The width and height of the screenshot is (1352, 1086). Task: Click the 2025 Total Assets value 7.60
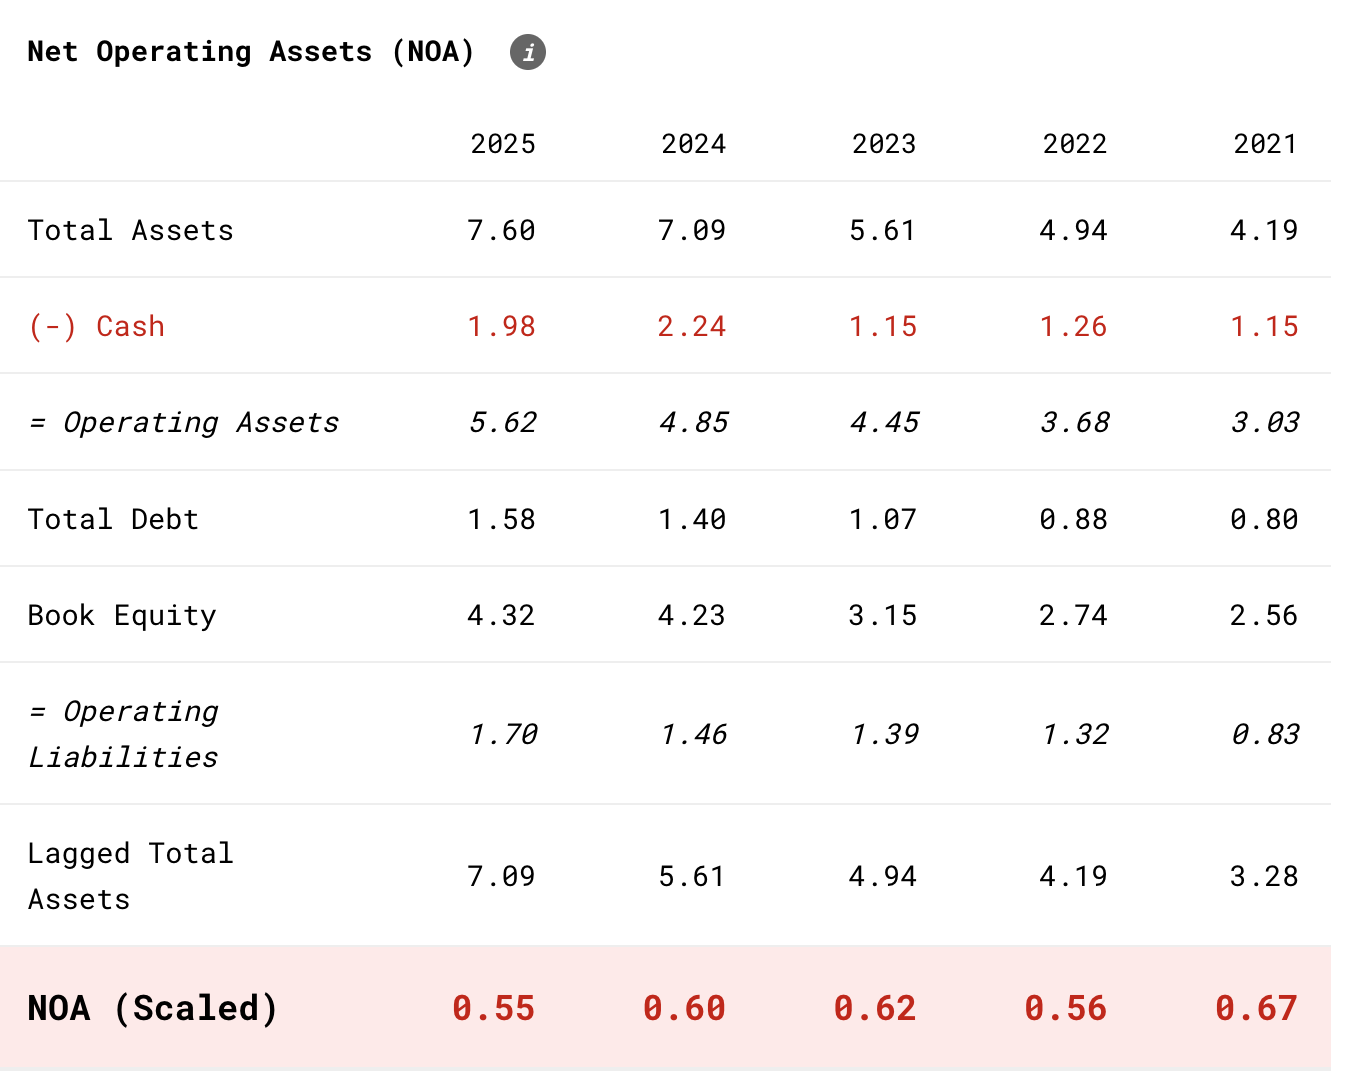pos(502,231)
